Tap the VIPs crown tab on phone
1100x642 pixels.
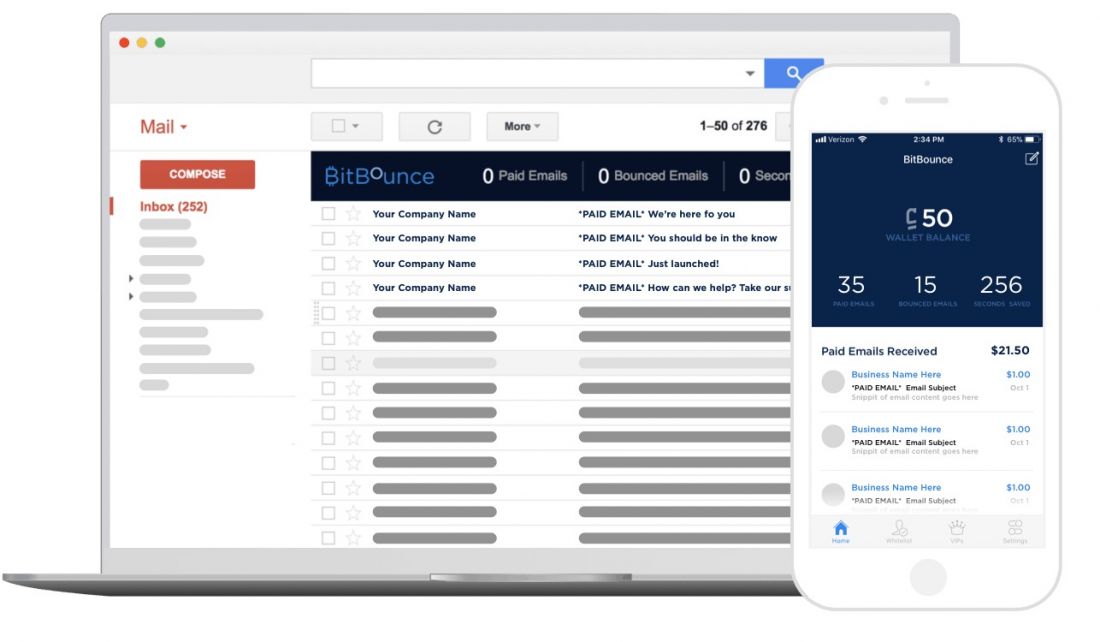(x=957, y=531)
